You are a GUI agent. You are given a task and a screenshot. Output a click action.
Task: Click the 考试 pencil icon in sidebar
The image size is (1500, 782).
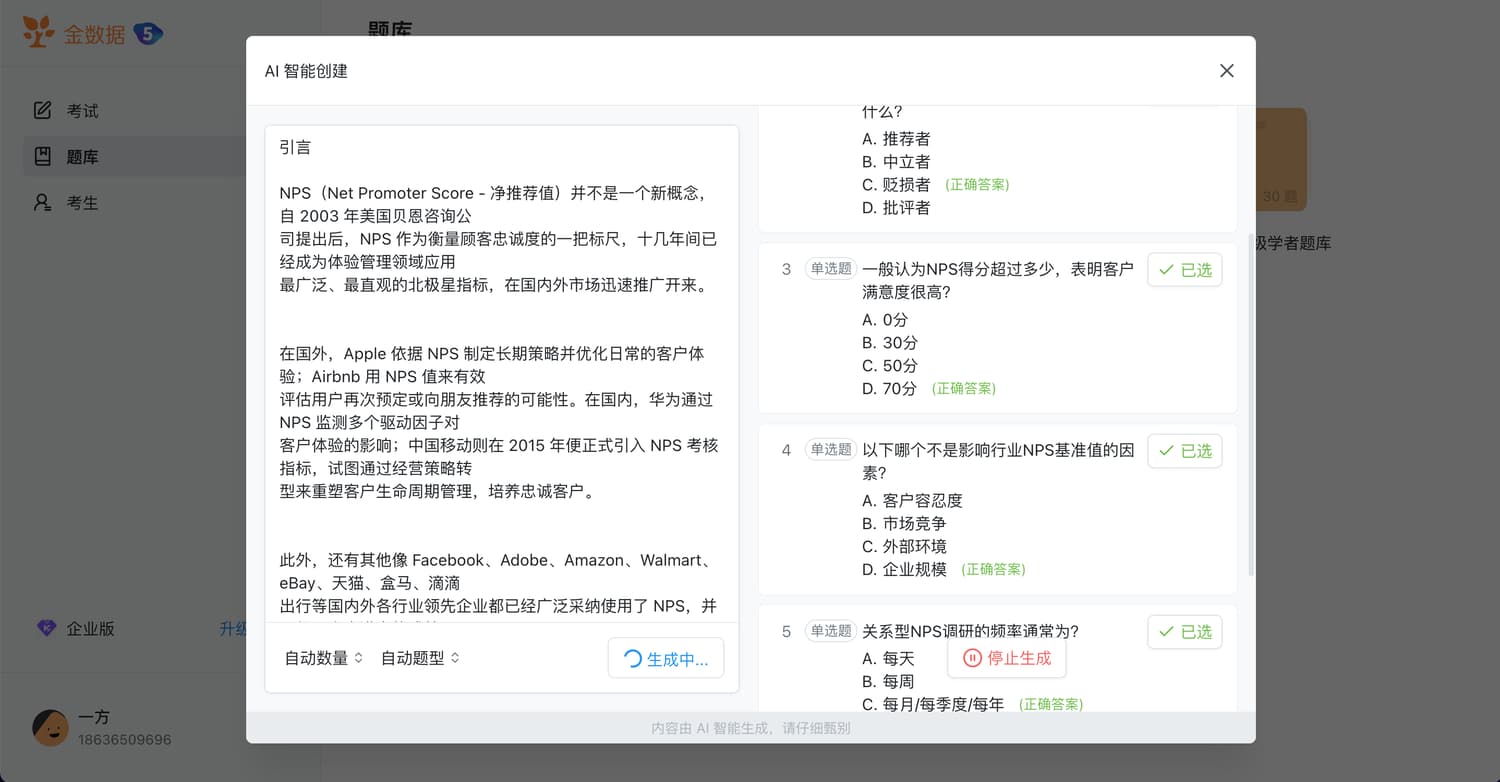pyautogui.click(x=42, y=110)
